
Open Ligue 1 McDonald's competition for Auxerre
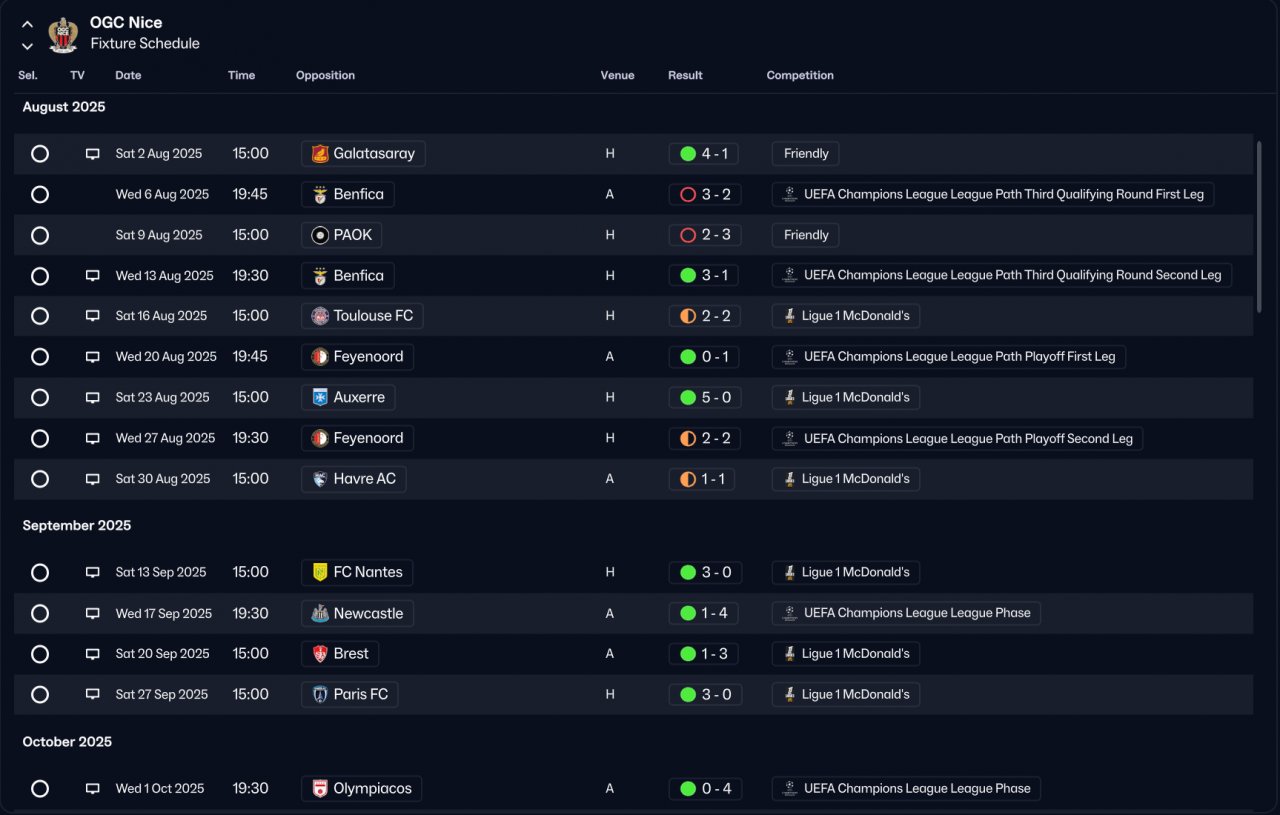click(x=846, y=398)
